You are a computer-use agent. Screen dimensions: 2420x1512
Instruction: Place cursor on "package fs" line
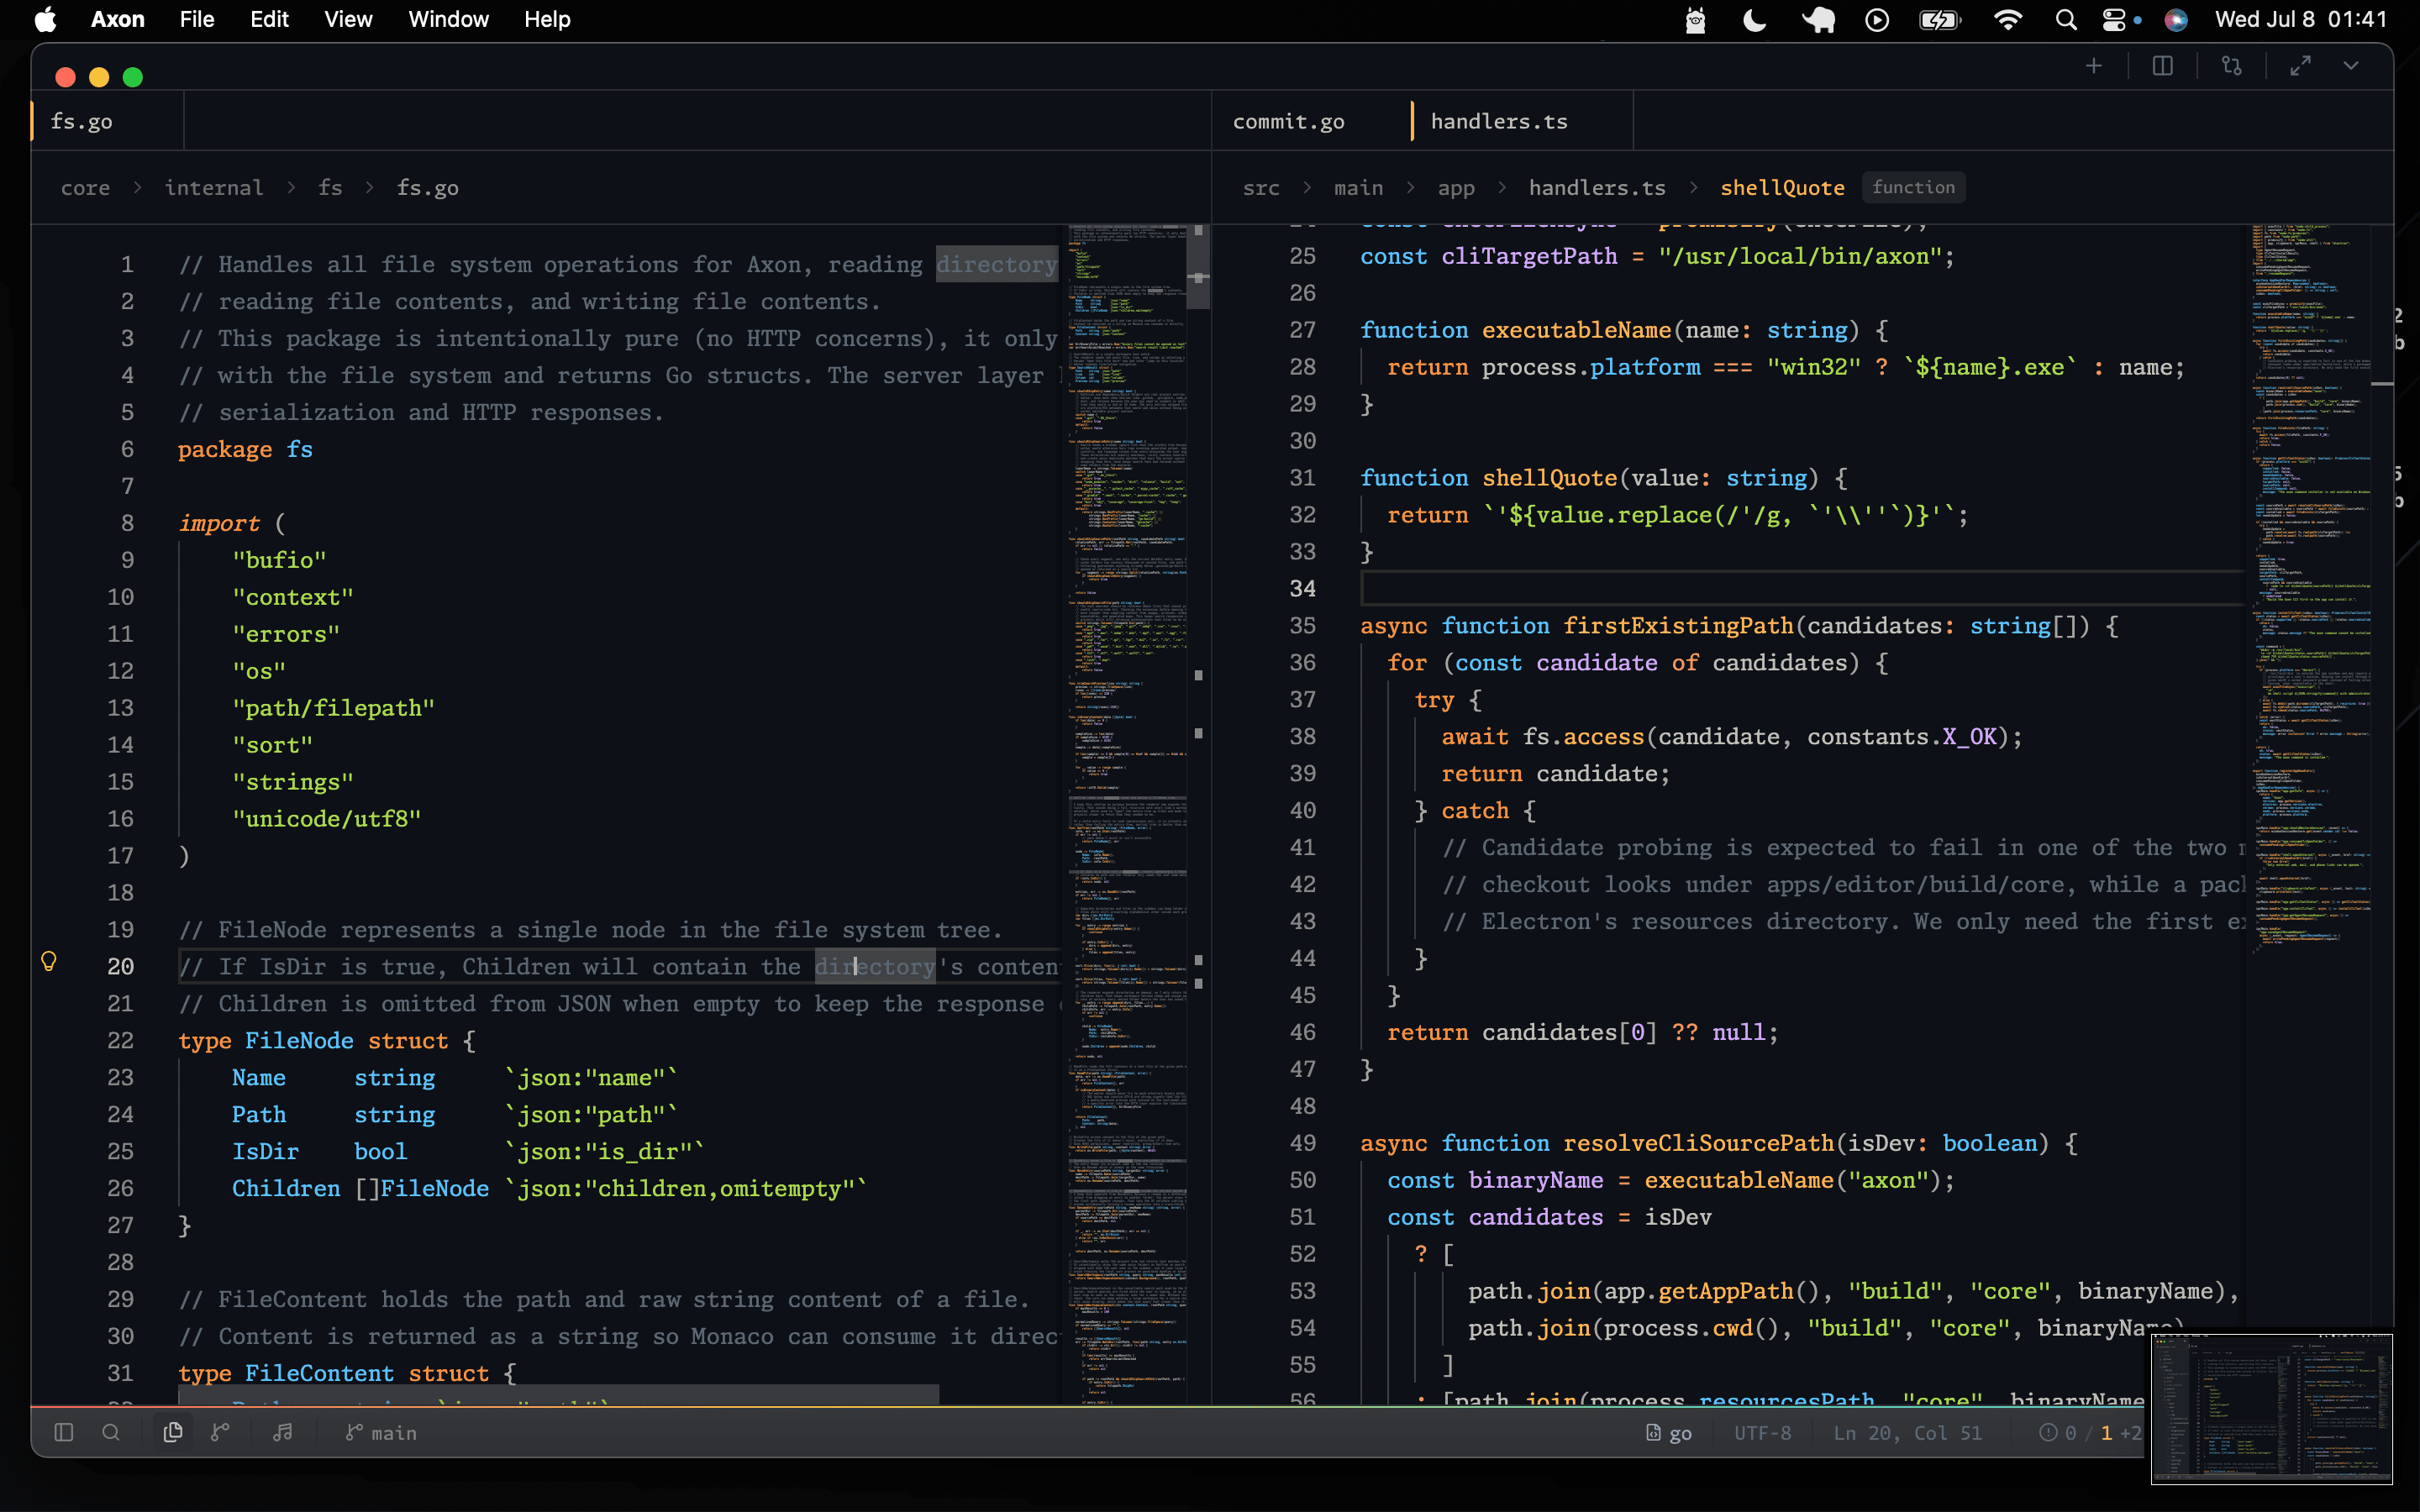[x=245, y=449]
